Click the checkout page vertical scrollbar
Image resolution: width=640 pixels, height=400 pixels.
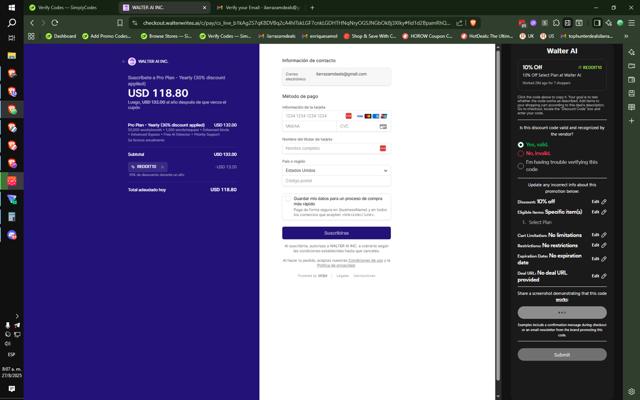[498, 216]
